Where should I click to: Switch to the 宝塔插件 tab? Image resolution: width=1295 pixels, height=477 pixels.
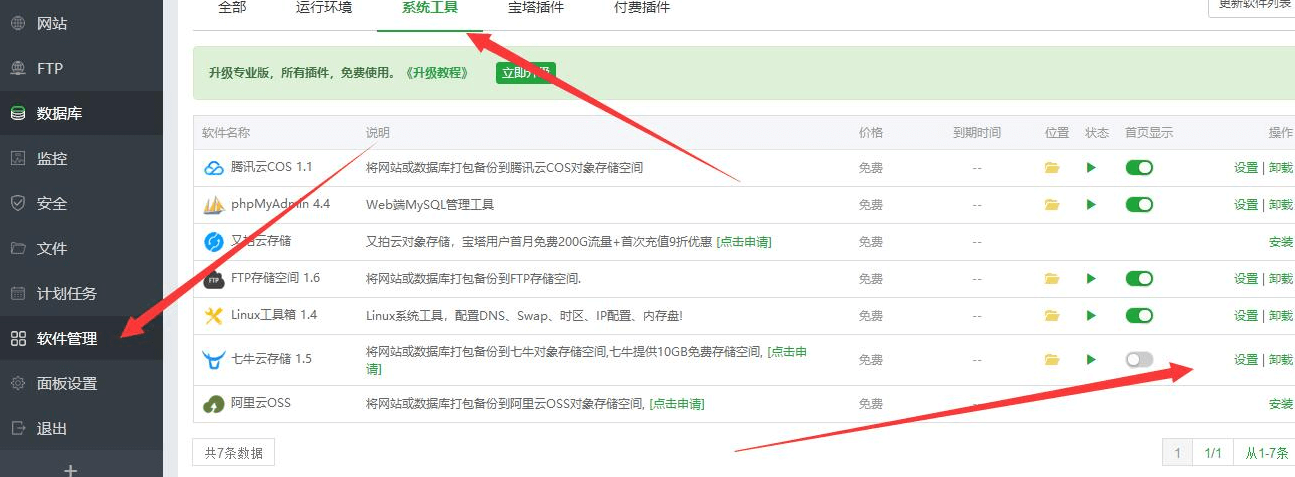click(536, 8)
